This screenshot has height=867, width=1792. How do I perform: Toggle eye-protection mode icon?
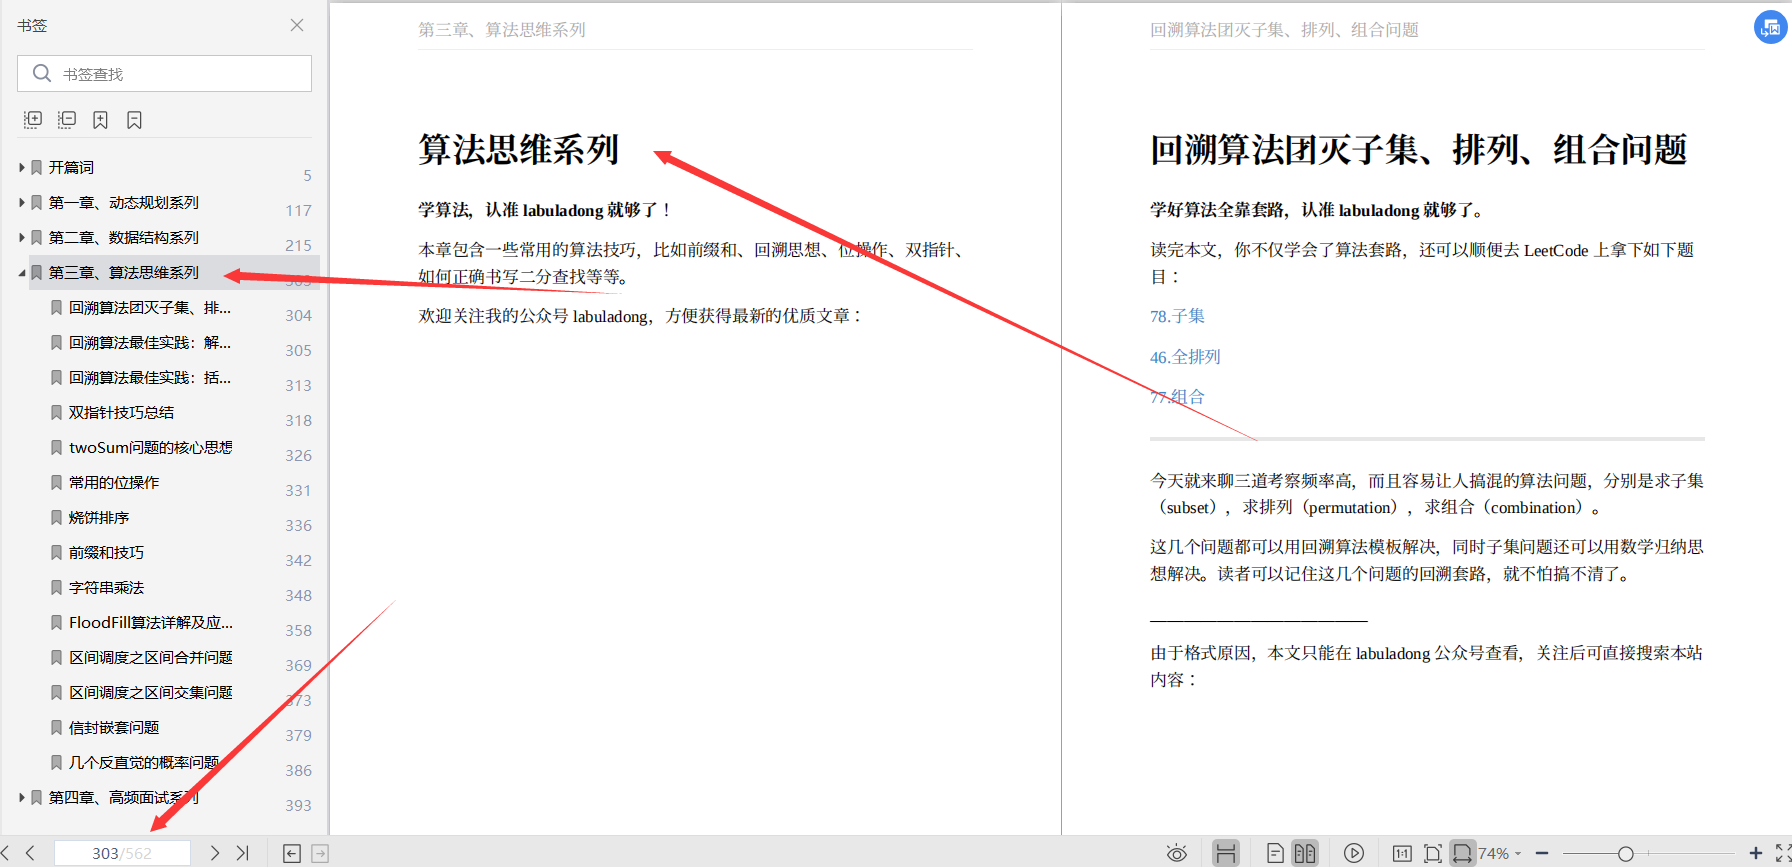1177,853
